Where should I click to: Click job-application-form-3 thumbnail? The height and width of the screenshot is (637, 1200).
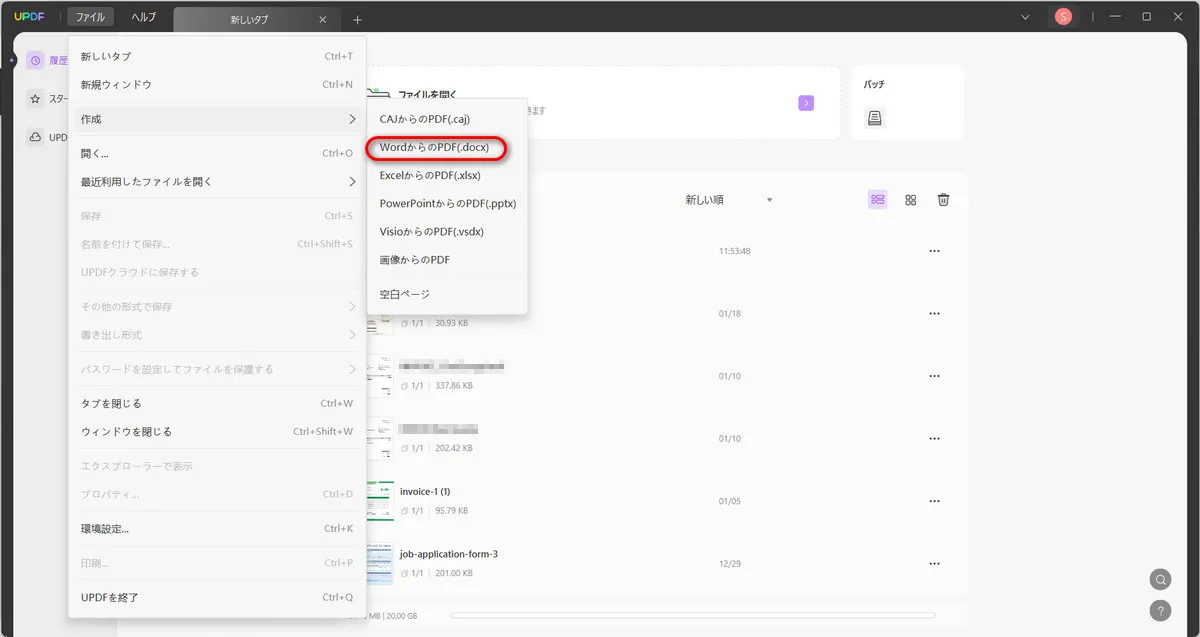tap(380, 563)
